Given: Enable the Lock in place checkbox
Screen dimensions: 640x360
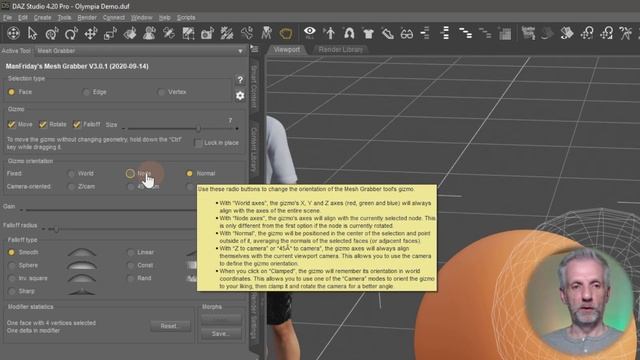Looking at the screenshot, I should 199,143.
